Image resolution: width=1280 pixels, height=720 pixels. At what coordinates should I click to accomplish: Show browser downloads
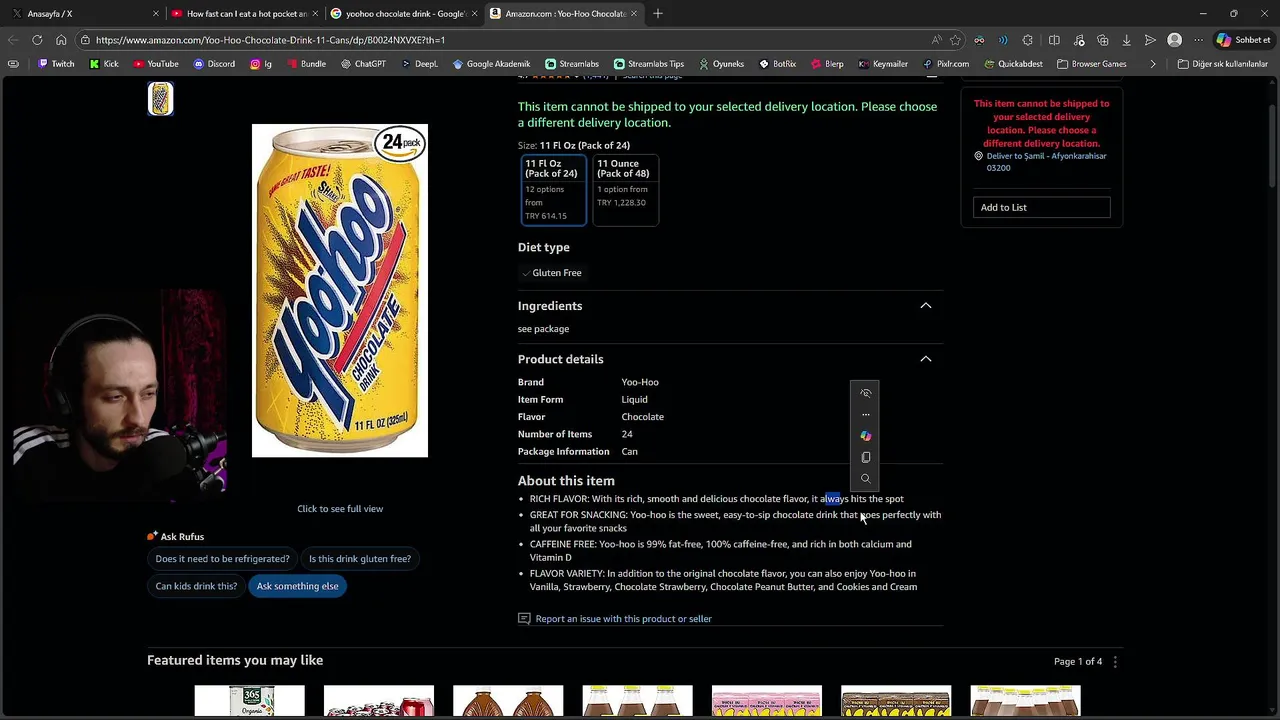1126,40
